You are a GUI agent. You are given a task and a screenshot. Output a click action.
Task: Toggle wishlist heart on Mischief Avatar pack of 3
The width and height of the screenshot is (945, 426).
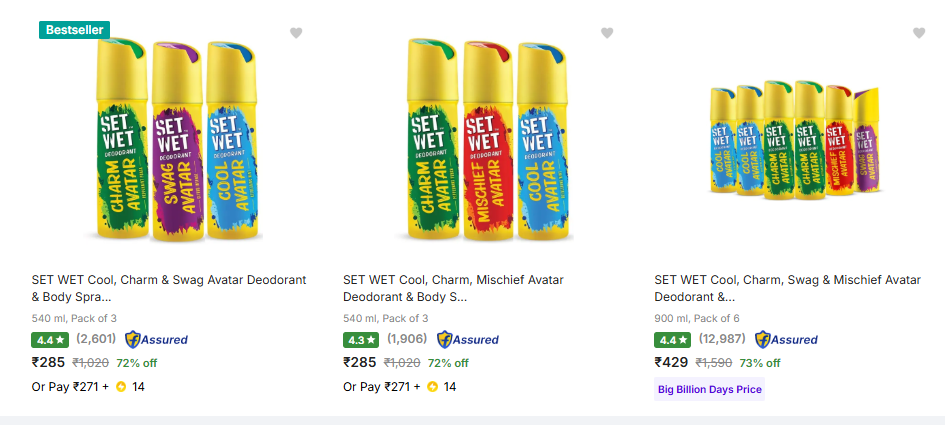click(607, 33)
